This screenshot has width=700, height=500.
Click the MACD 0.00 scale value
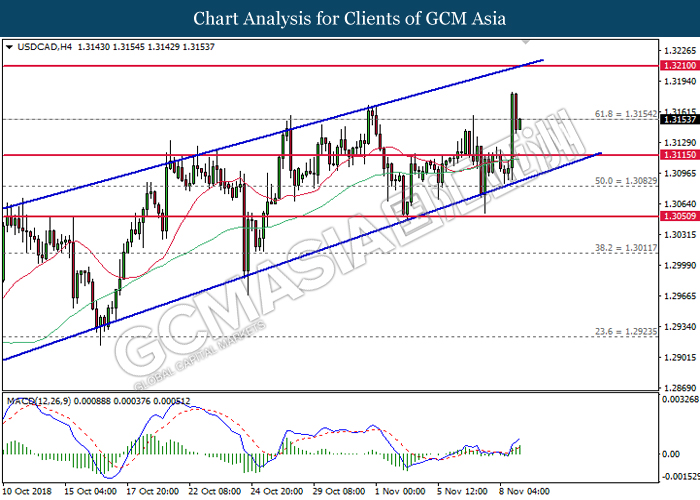click(x=671, y=454)
